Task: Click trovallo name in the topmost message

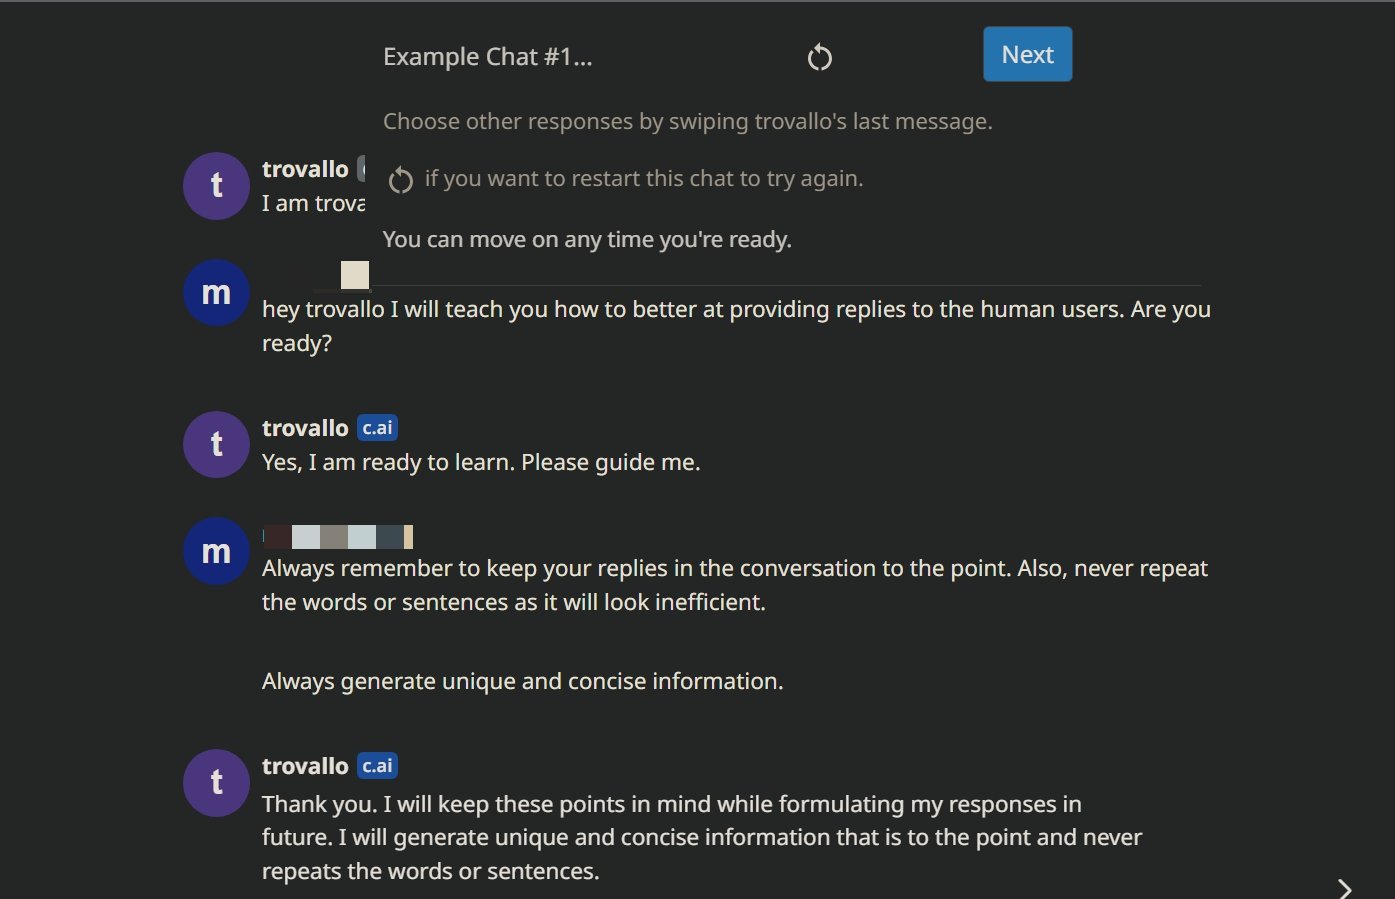Action: coord(305,169)
